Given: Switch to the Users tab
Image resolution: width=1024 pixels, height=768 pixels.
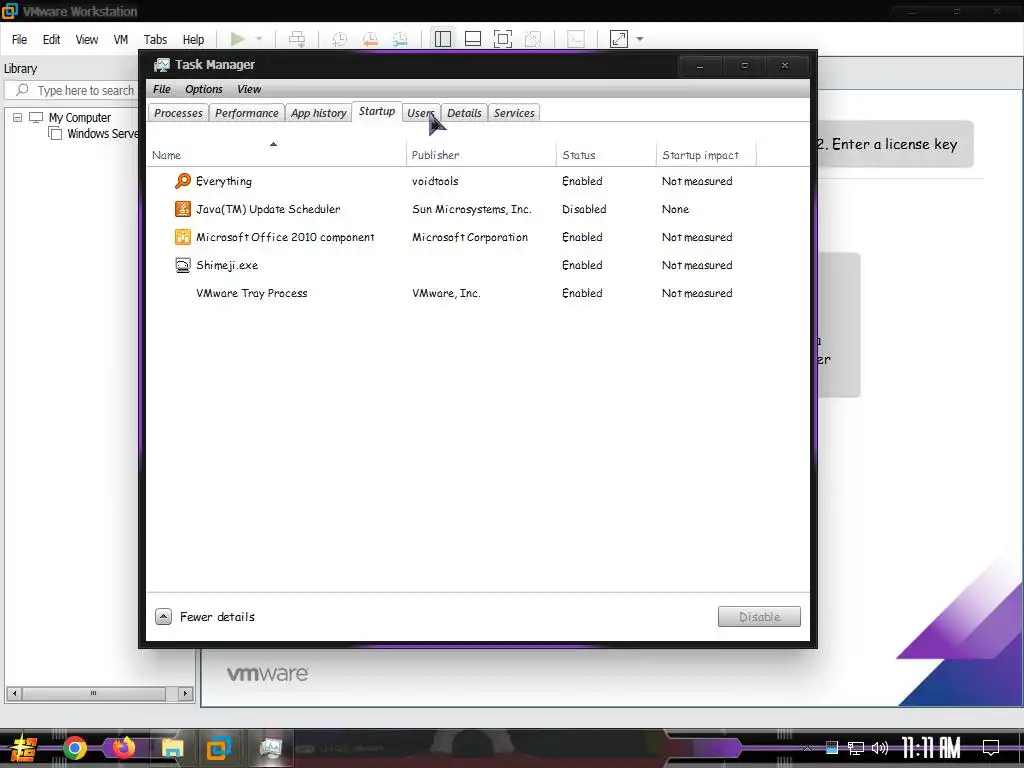Looking at the screenshot, I should pyautogui.click(x=421, y=113).
